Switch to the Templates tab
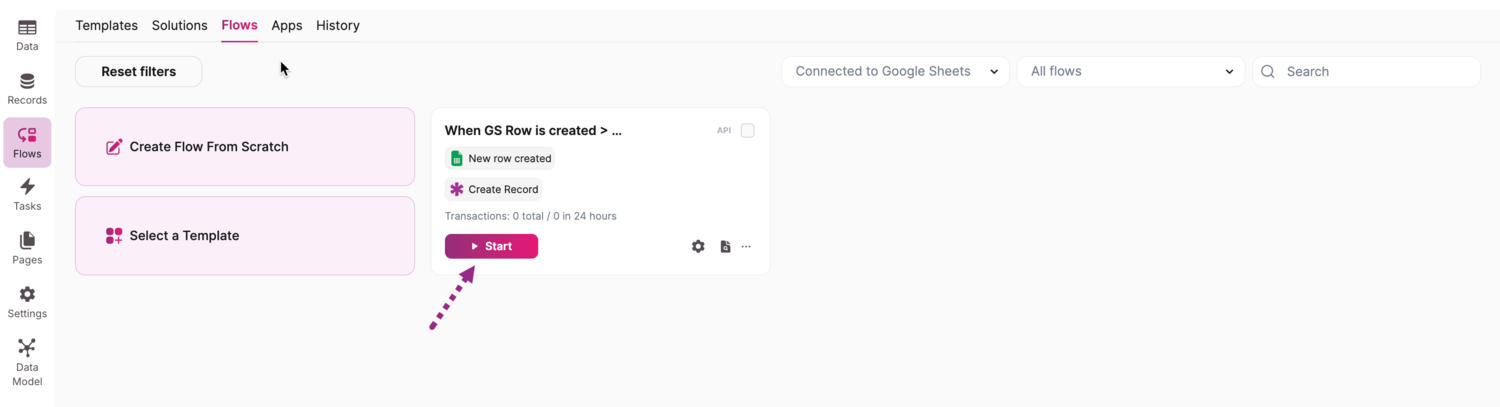Screen dimensions: 1500x407 click(x=106, y=26)
